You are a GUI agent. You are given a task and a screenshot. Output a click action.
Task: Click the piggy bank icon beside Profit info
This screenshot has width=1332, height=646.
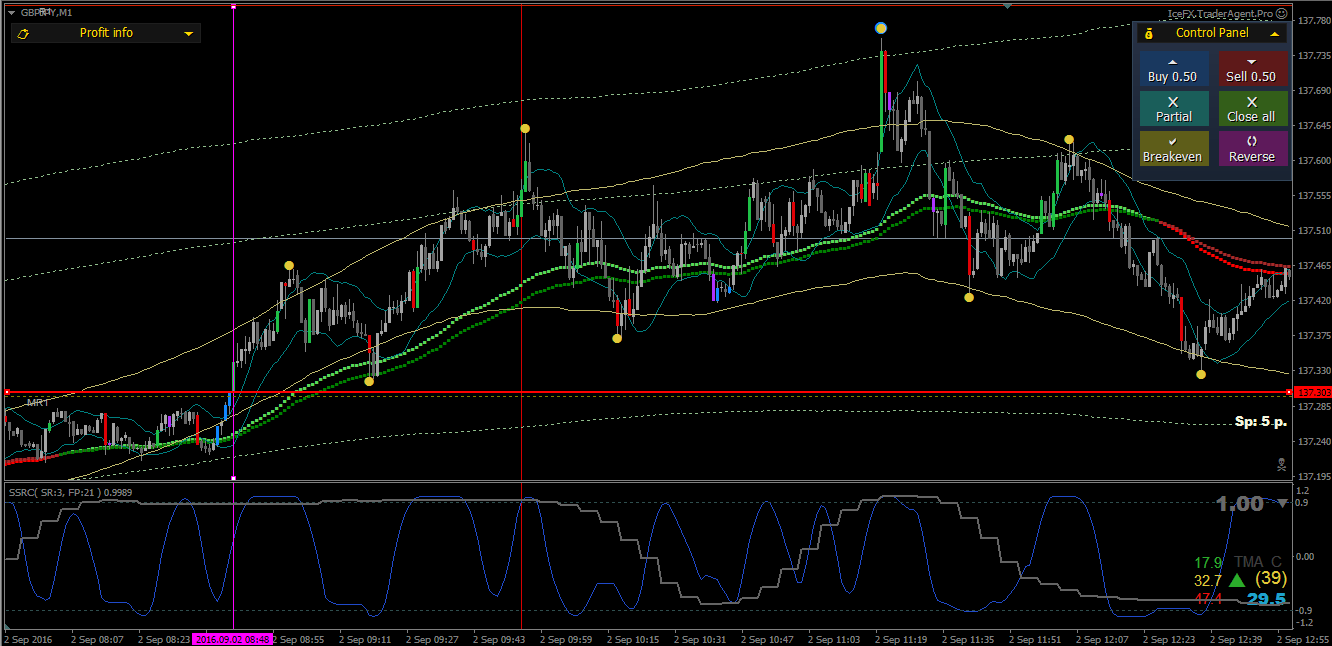[x=24, y=33]
